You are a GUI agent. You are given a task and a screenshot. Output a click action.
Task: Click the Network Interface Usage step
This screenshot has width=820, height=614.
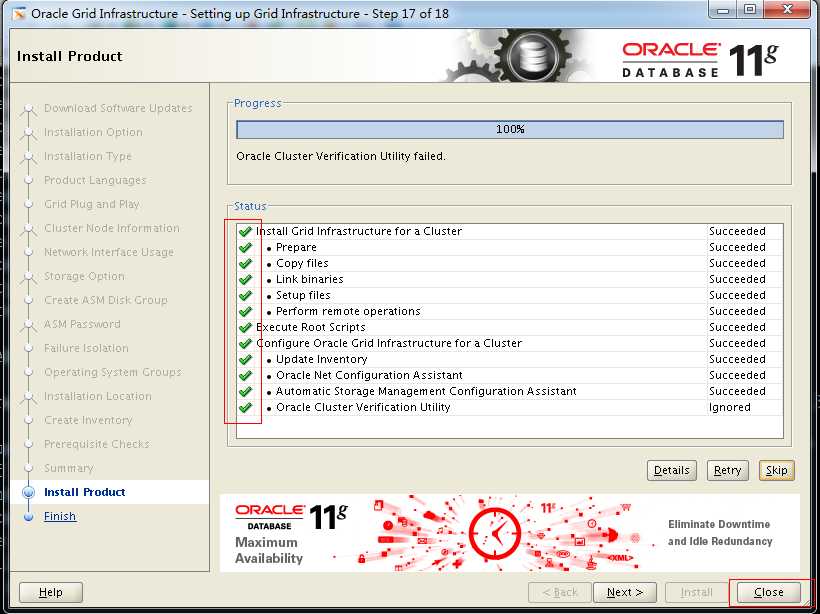[x=109, y=252]
